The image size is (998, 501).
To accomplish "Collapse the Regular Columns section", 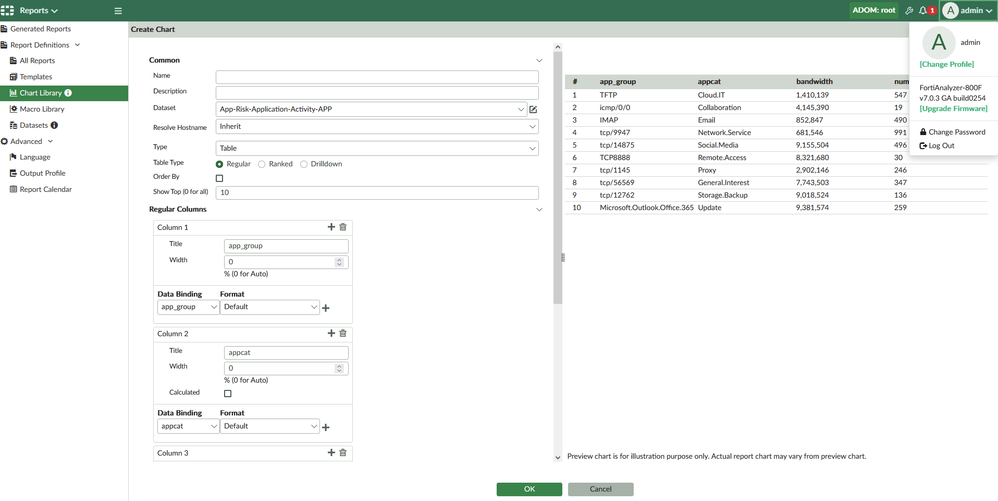I will pos(539,210).
